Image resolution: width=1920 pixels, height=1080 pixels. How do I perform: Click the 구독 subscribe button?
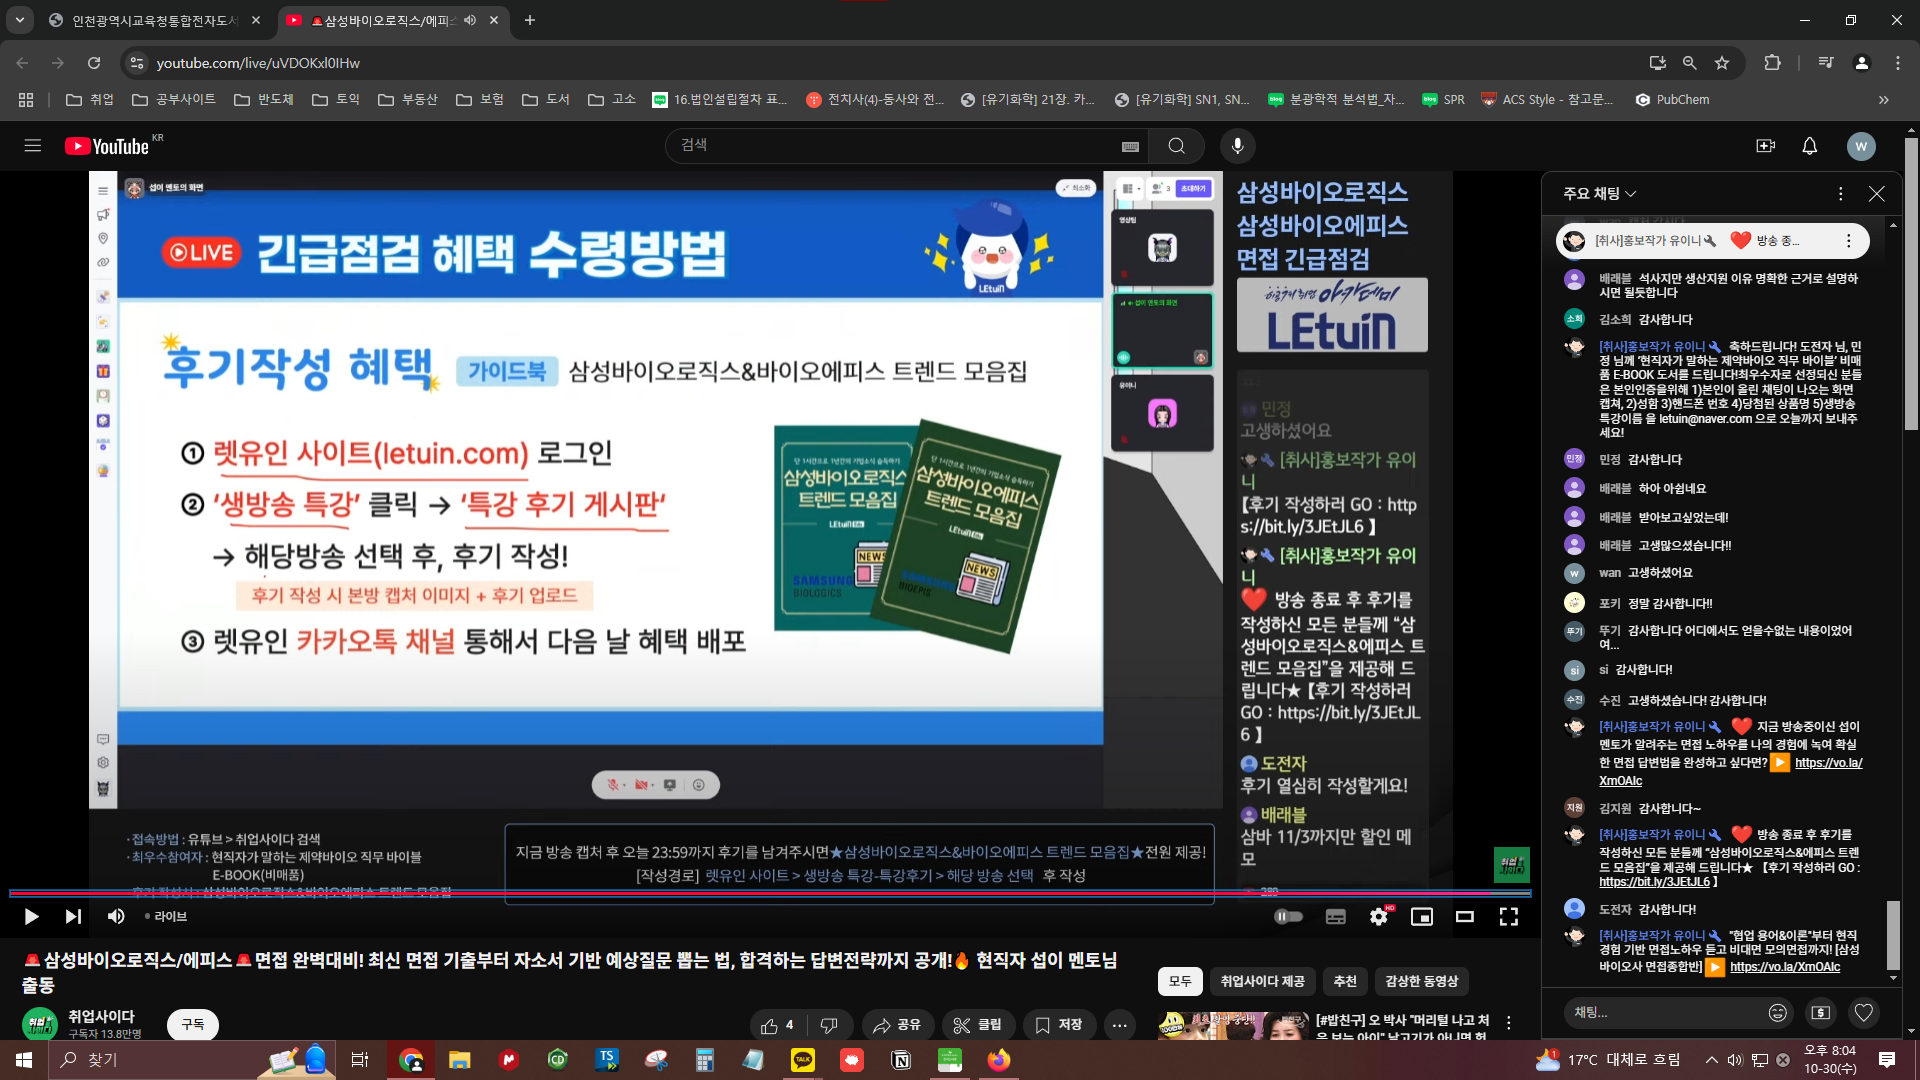coord(193,1024)
